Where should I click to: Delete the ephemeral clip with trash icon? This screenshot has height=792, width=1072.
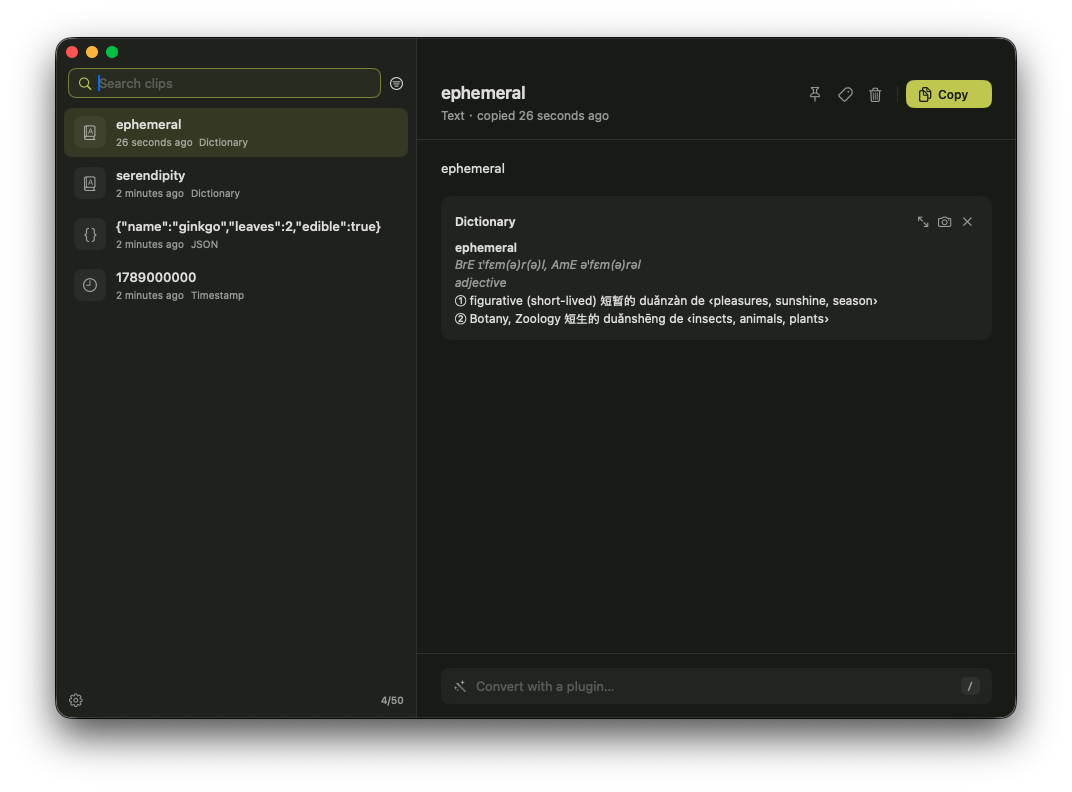pyautogui.click(x=875, y=94)
